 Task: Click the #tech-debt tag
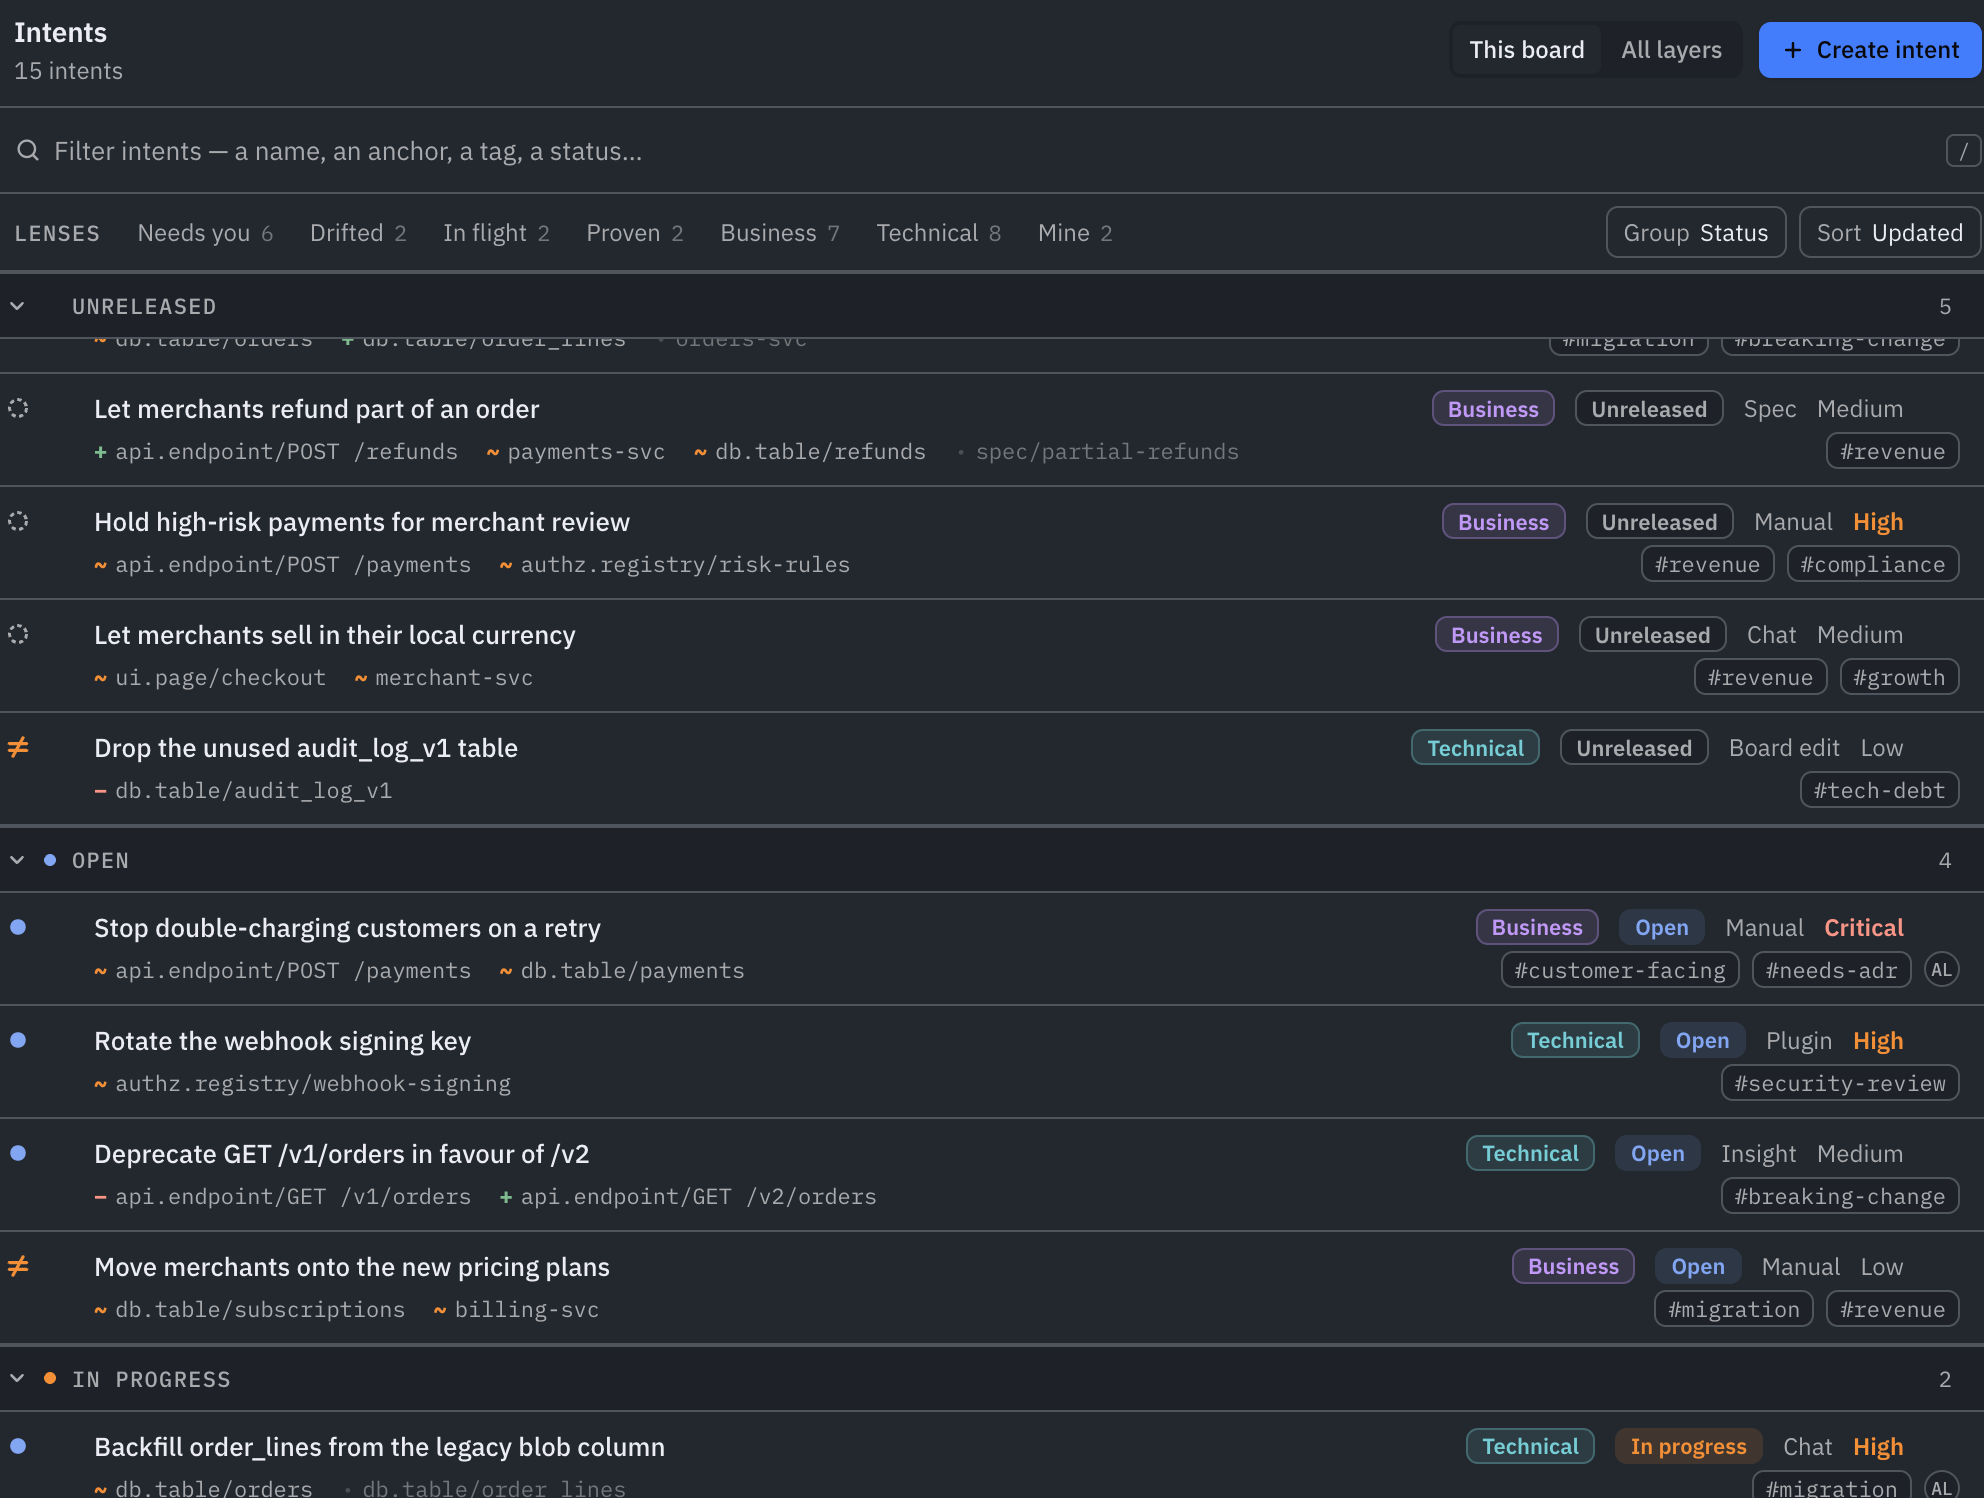tap(1879, 790)
